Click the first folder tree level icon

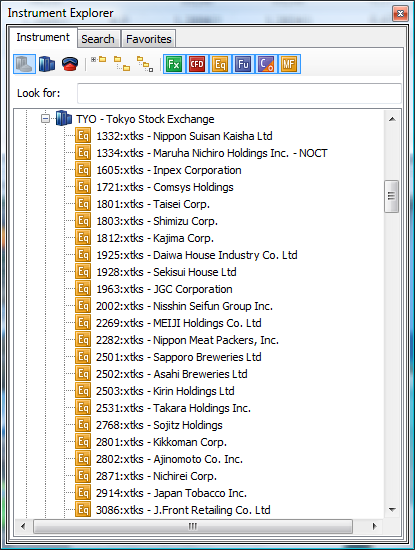pyautogui.click(x=99, y=60)
